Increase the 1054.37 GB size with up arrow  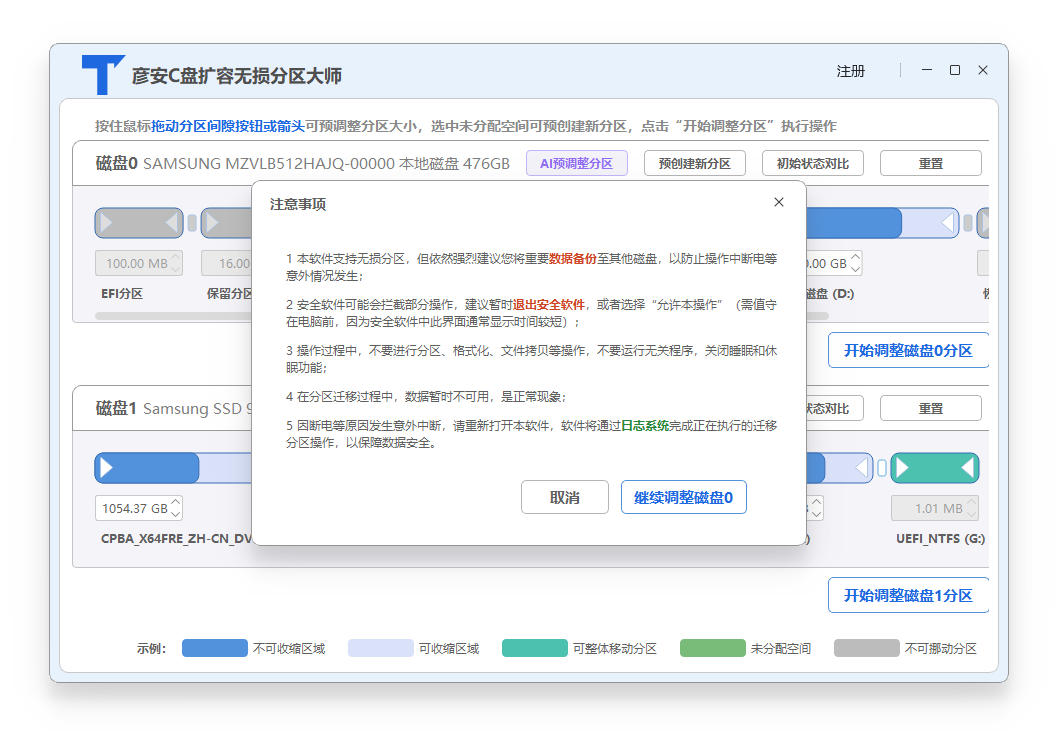coord(176,502)
